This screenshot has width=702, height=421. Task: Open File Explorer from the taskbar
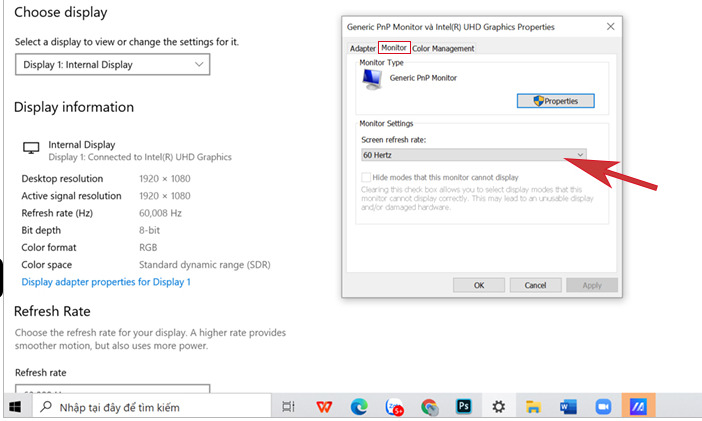[534, 407]
